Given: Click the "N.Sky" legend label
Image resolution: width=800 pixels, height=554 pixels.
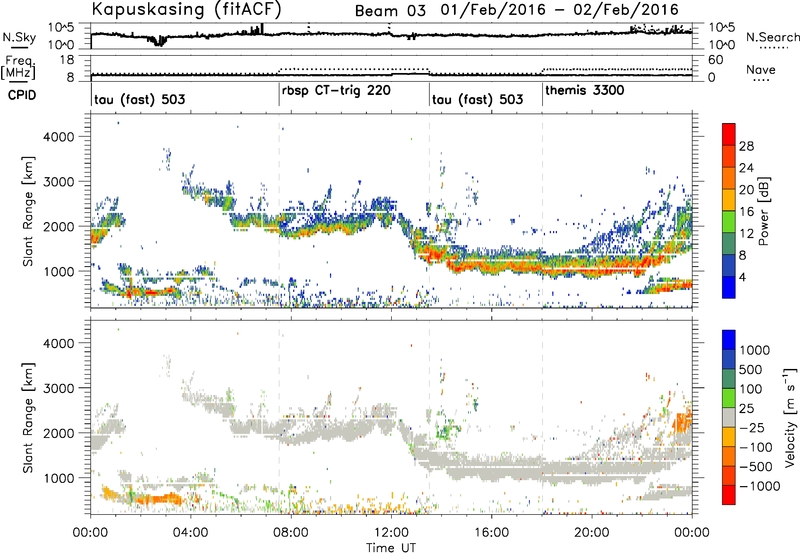Looking at the screenshot, I should pyautogui.click(x=19, y=37).
